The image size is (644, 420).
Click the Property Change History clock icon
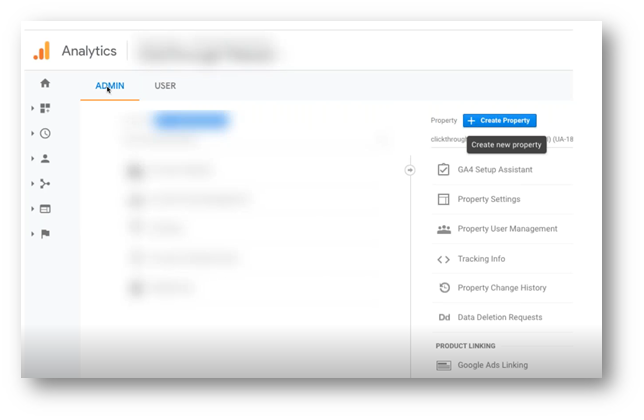click(444, 288)
